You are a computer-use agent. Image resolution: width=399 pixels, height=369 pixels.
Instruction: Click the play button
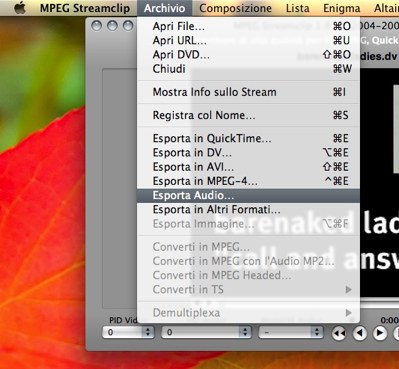click(x=380, y=333)
